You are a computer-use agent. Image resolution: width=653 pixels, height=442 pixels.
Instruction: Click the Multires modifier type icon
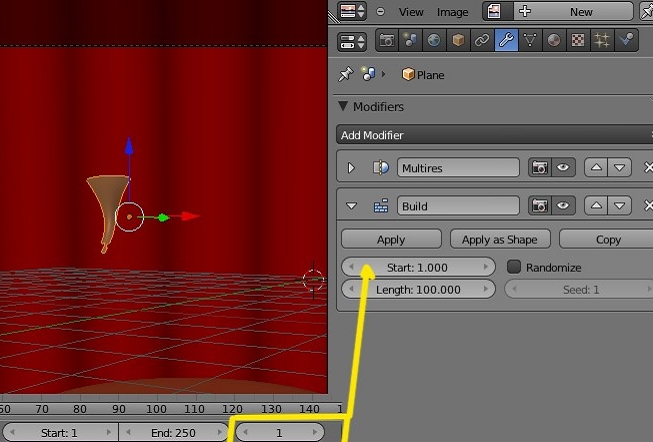point(381,167)
